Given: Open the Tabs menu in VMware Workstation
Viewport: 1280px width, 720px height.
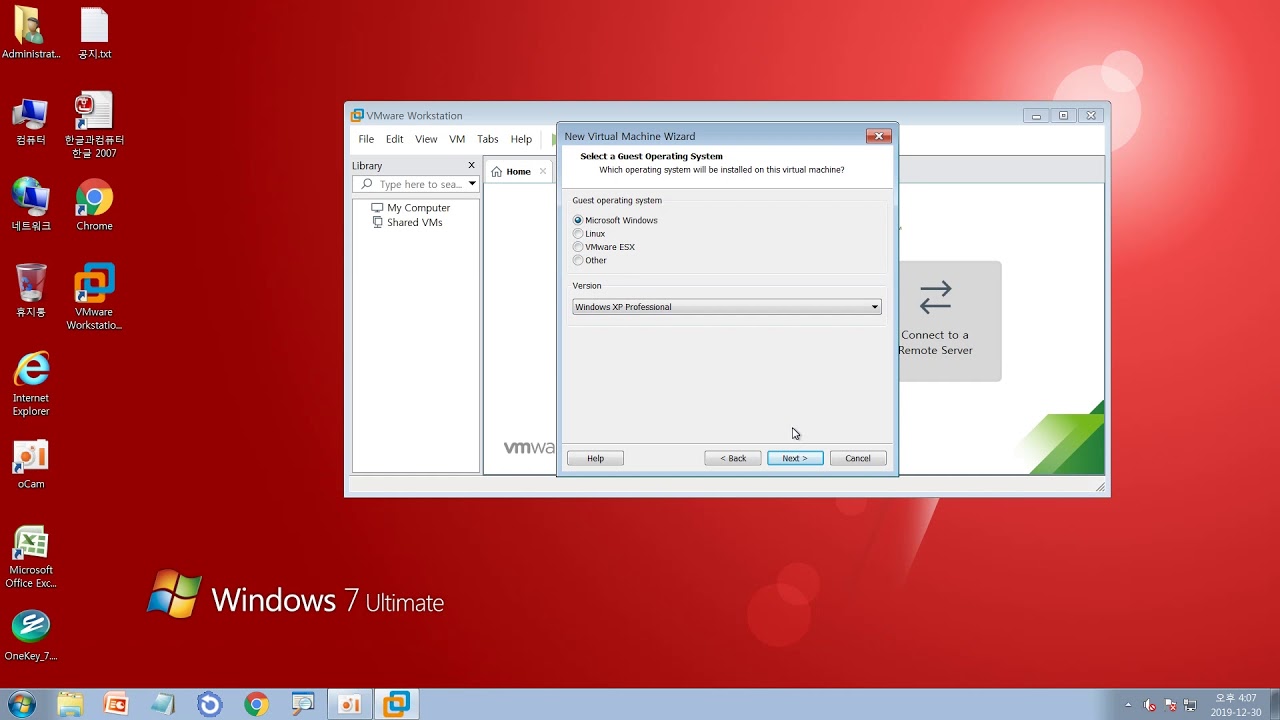Looking at the screenshot, I should [488, 139].
